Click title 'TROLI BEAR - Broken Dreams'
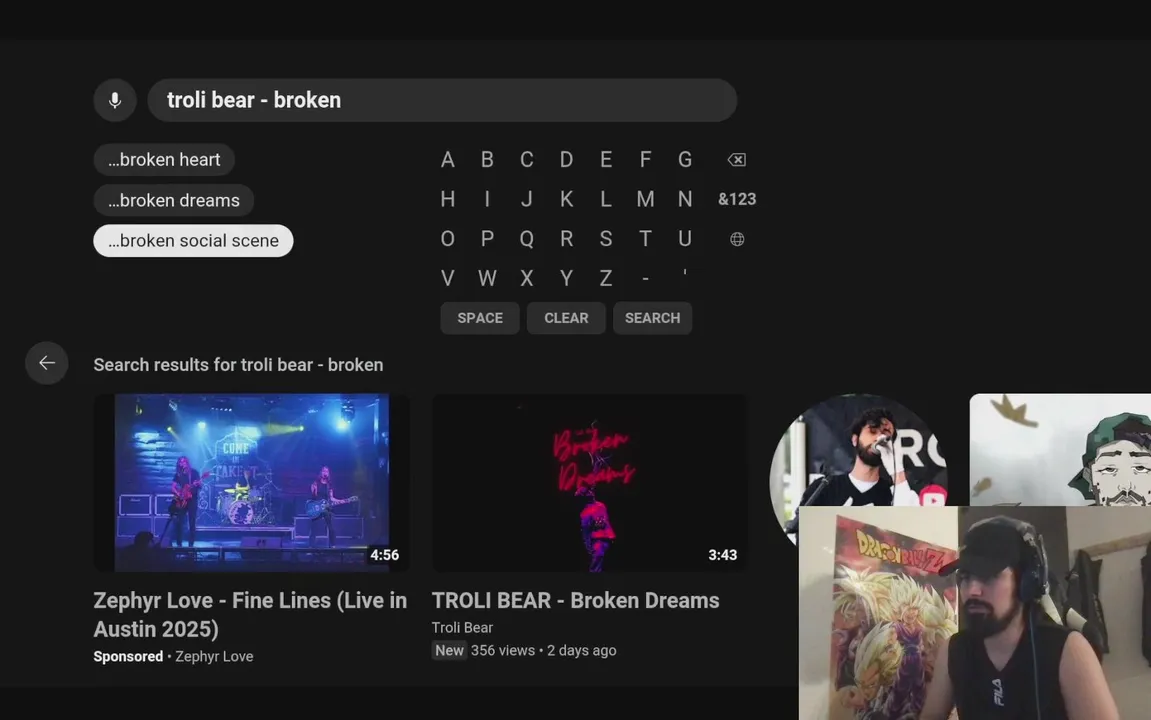 pos(576,600)
